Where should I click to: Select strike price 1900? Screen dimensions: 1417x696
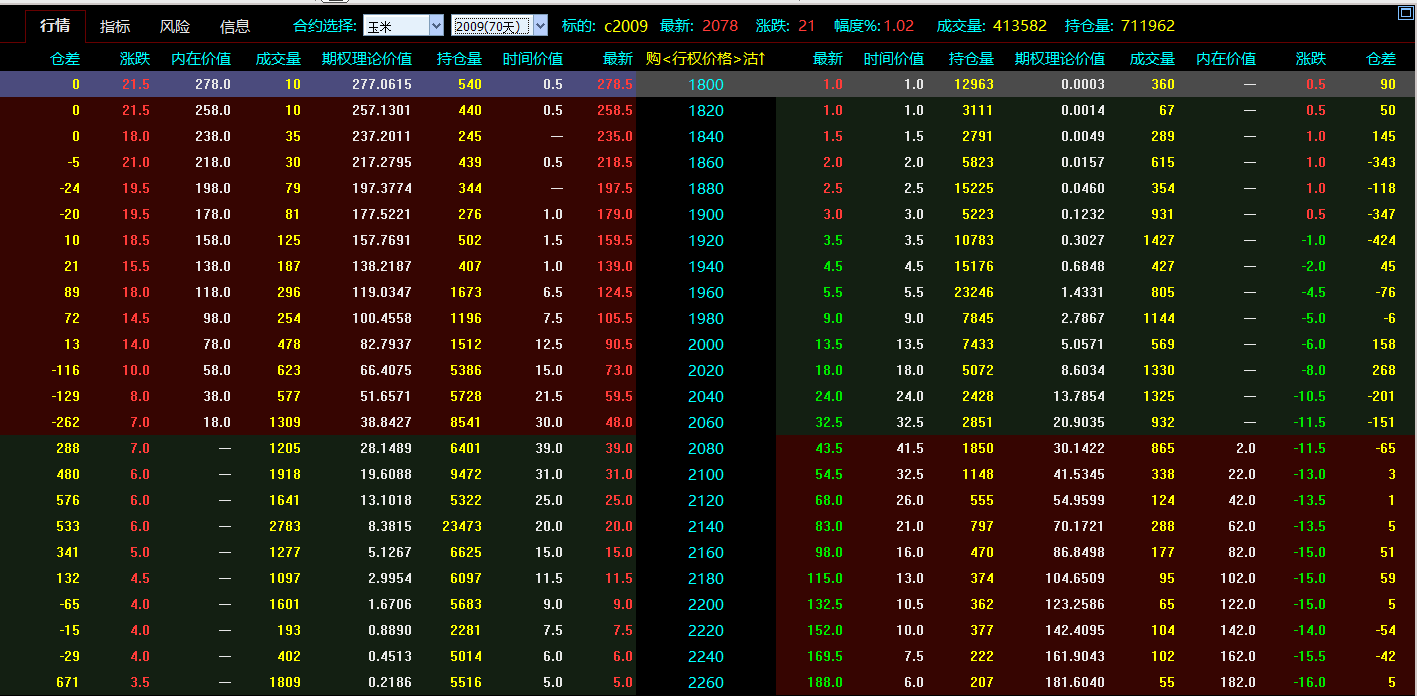(x=706, y=214)
